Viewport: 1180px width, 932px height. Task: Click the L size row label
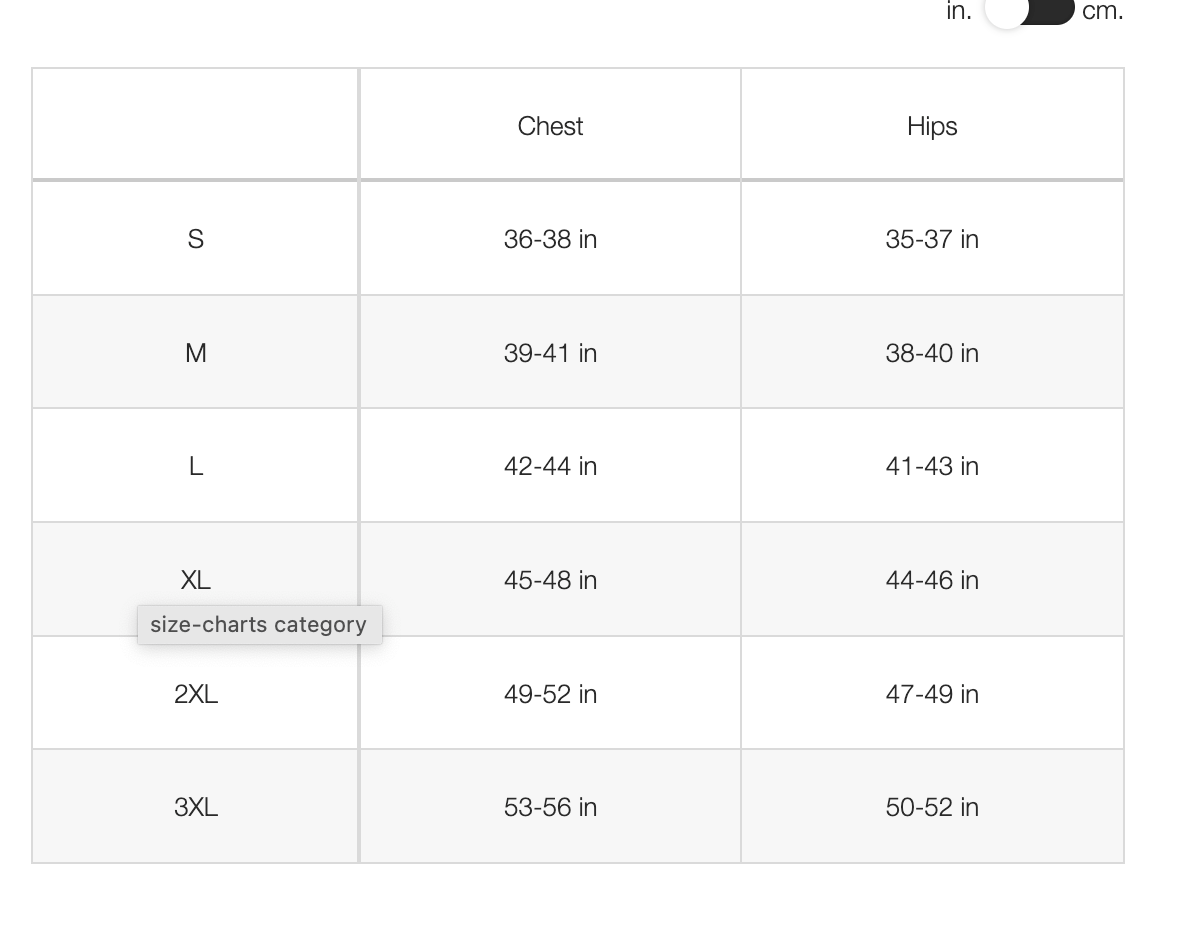[x=196, y=466]
